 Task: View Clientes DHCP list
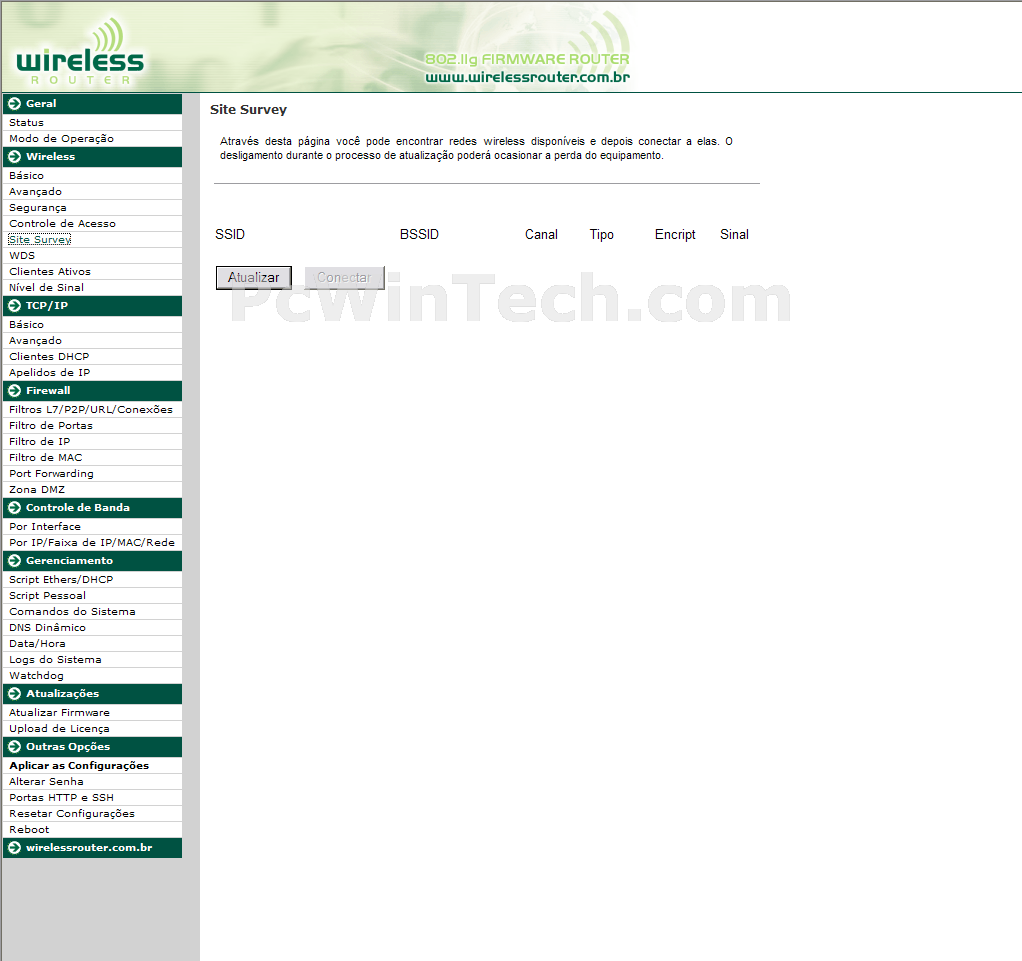pos(49,357)
